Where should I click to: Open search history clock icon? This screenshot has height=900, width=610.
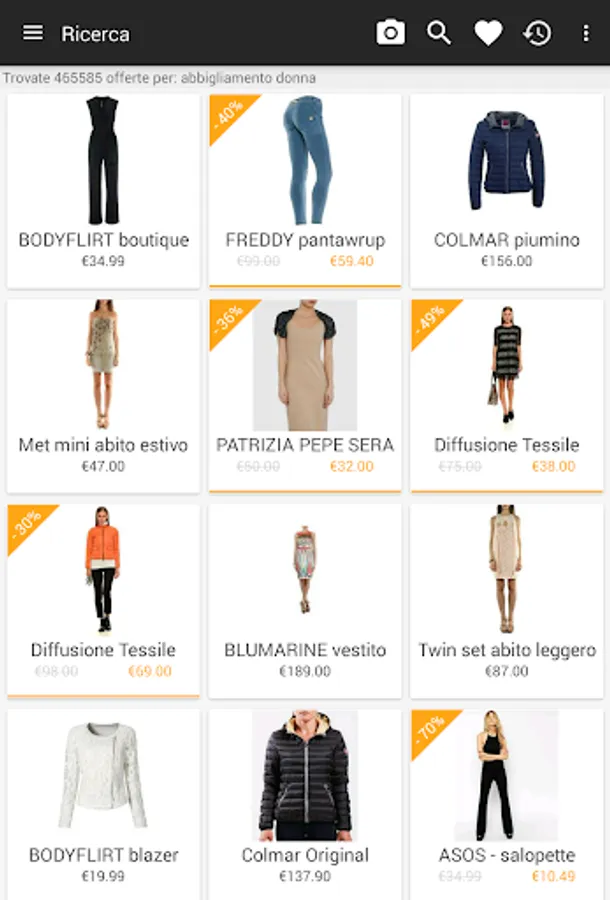[537, 33]
